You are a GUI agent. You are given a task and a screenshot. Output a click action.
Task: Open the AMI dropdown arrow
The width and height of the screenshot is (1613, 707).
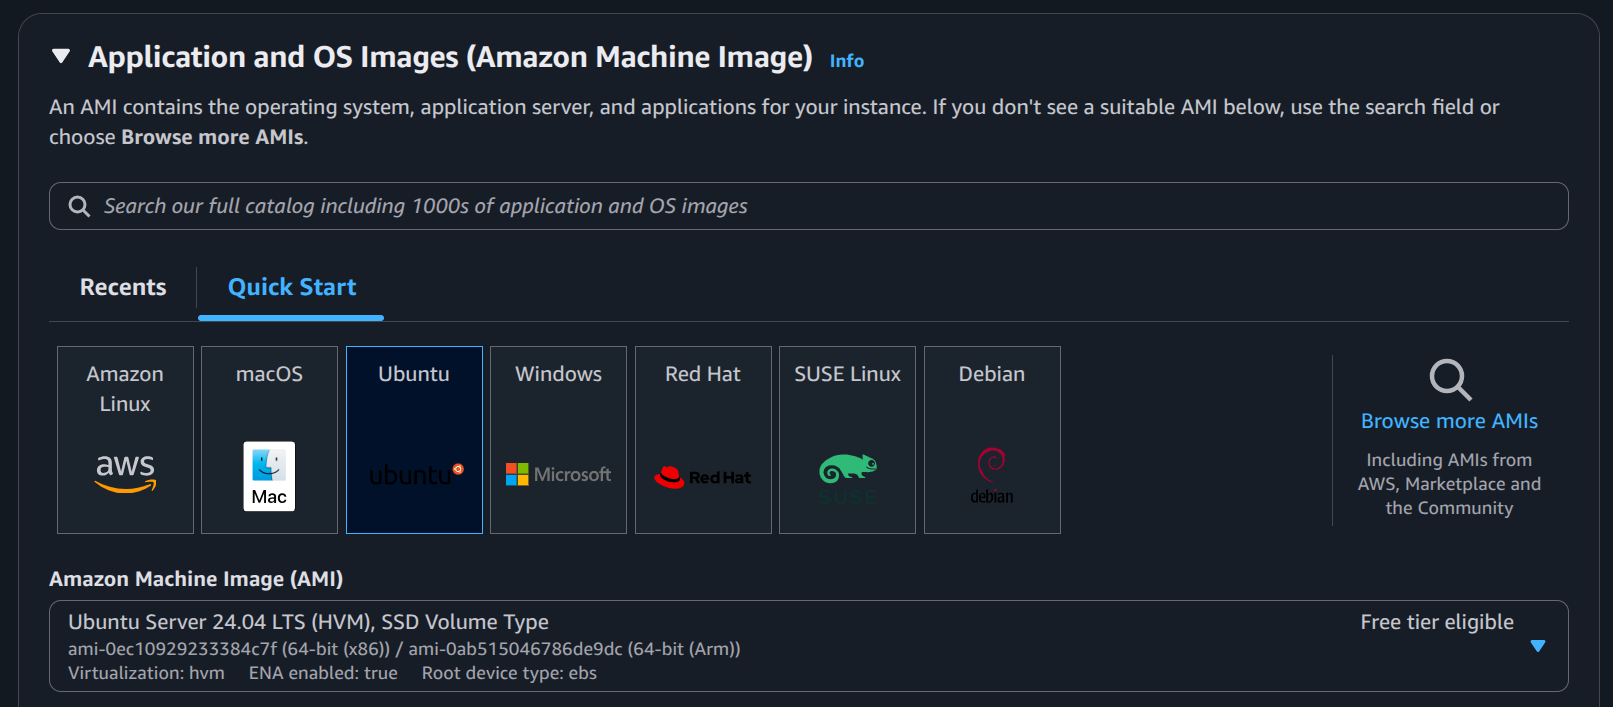tap(1537, 646)
